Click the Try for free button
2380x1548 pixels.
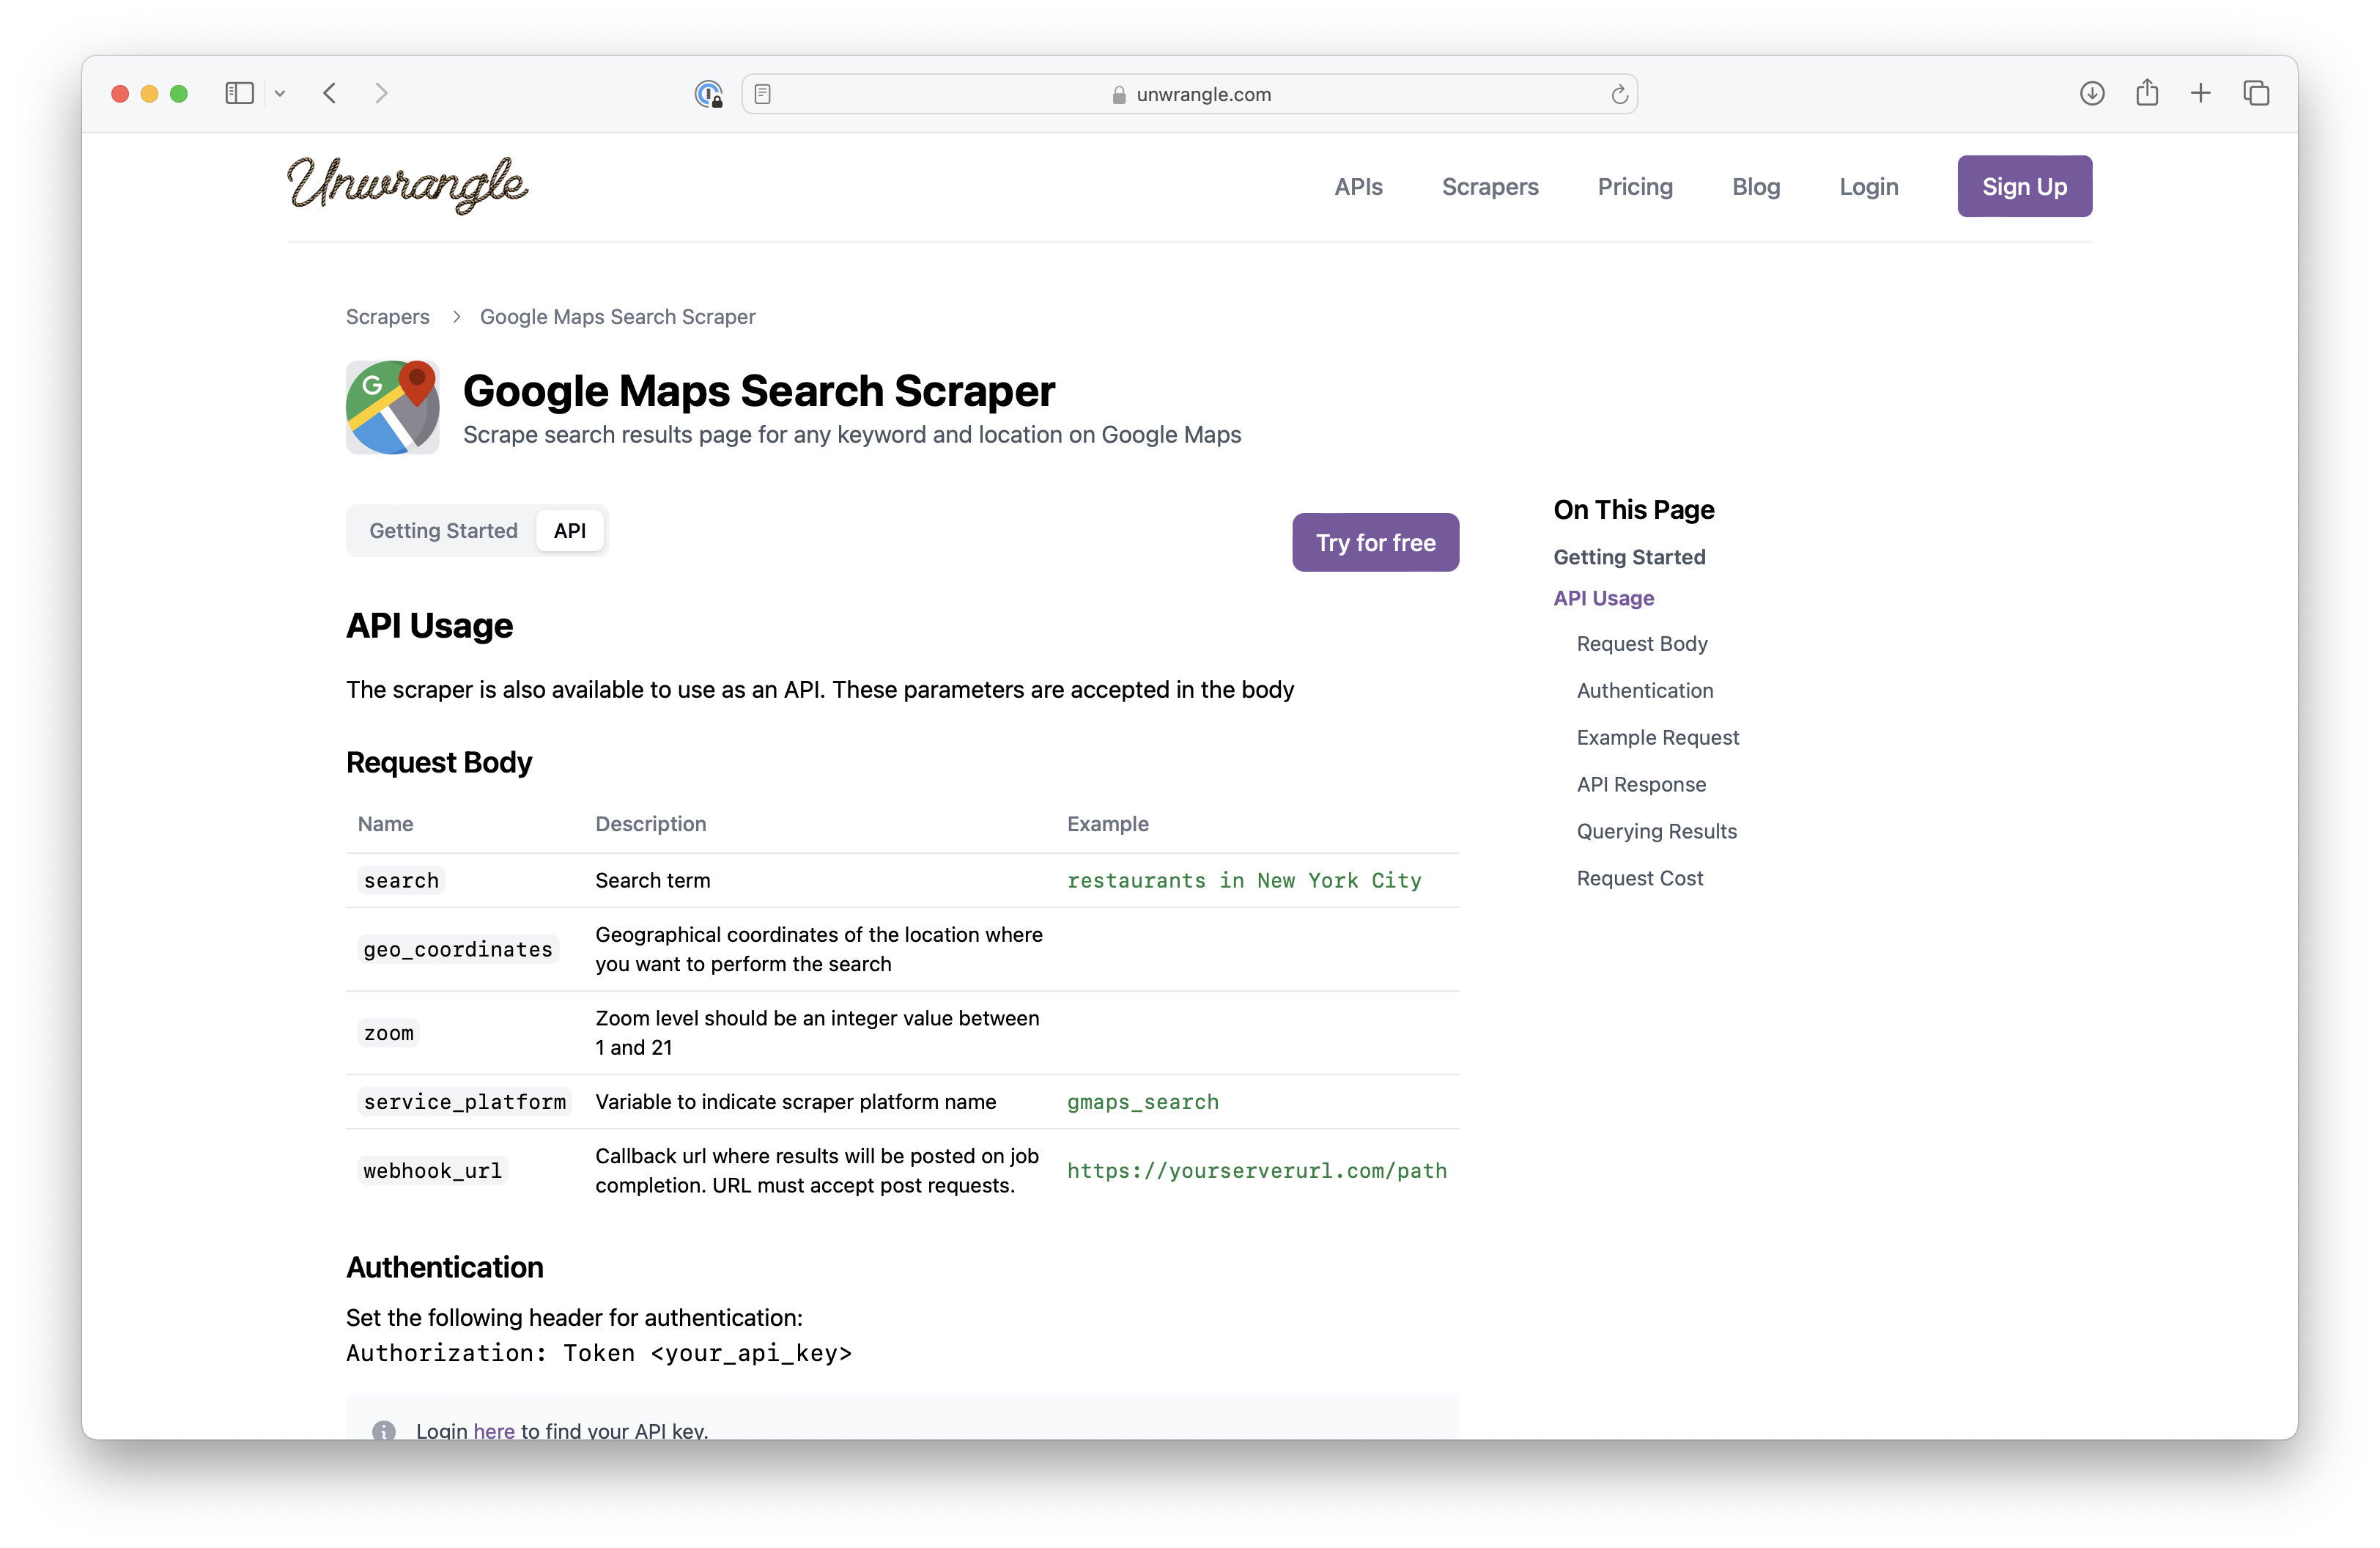[1375, 543]
